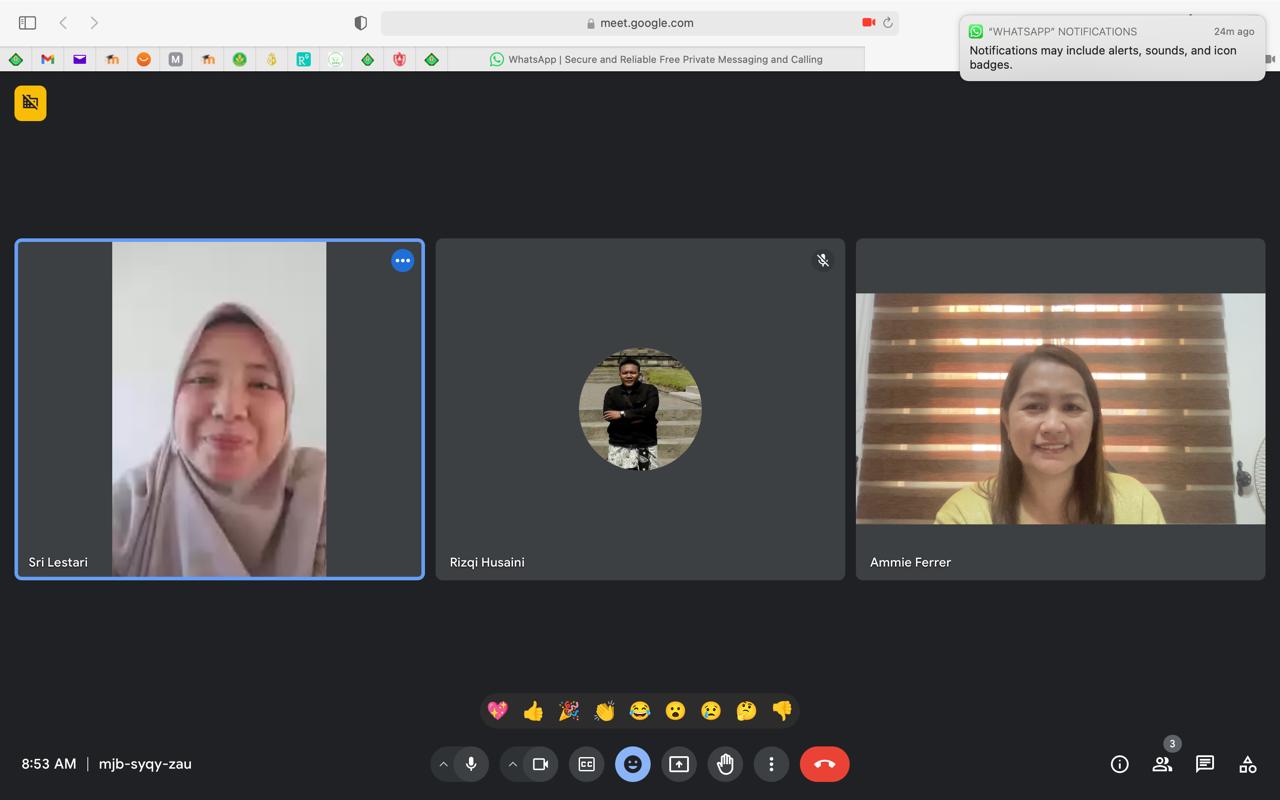Send thinking face reaction
This screenshot has width=1280, height=800.
746,711
